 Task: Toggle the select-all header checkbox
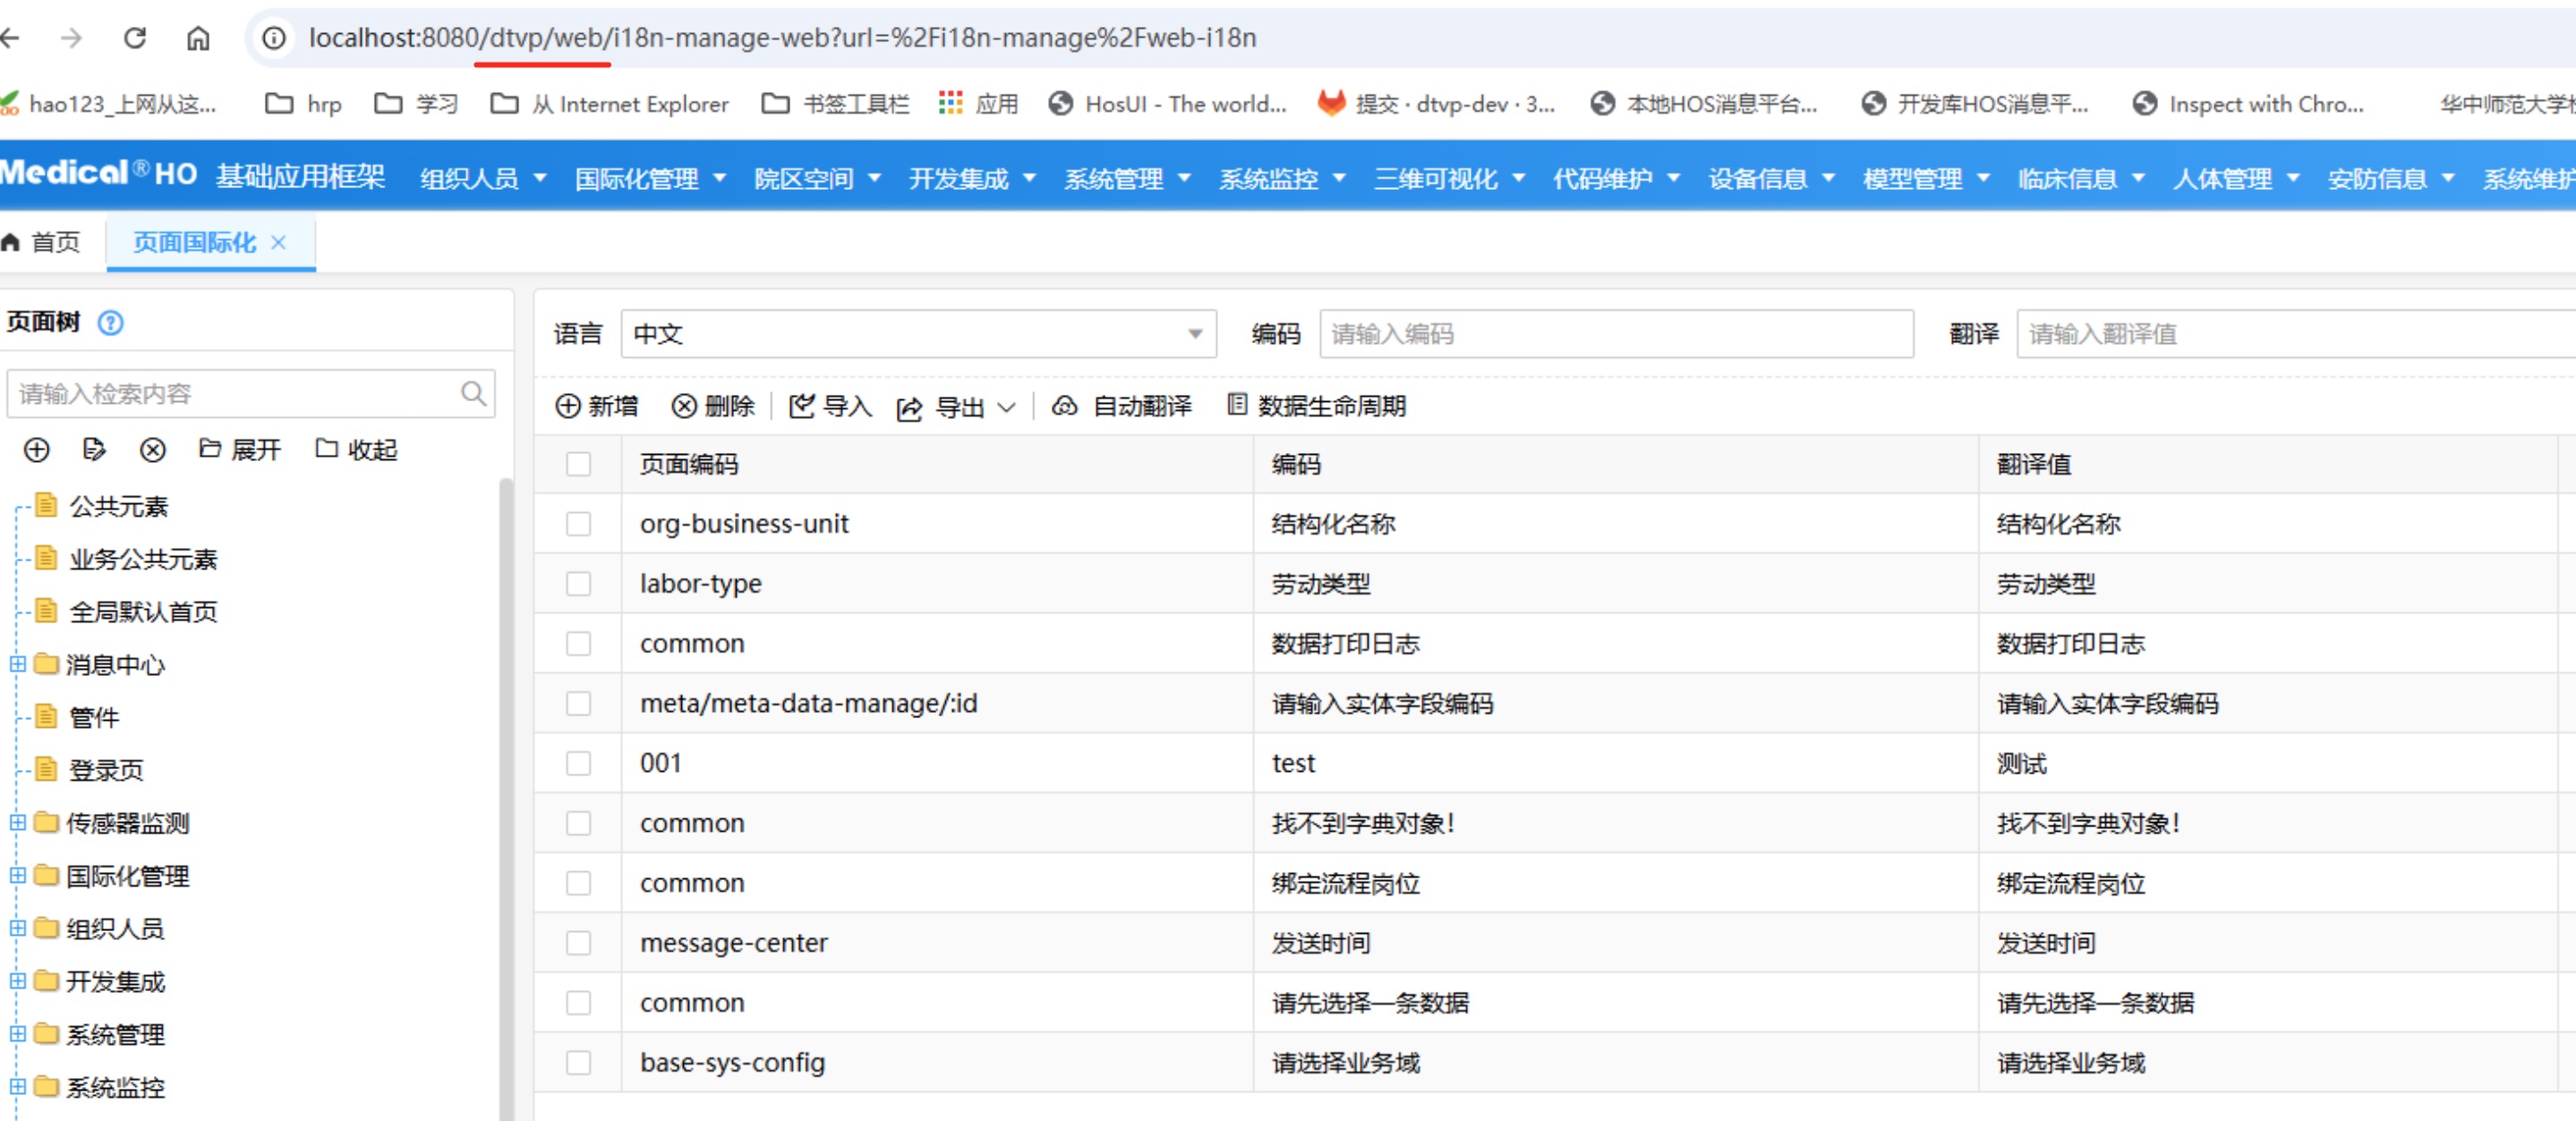pos(578,464)
